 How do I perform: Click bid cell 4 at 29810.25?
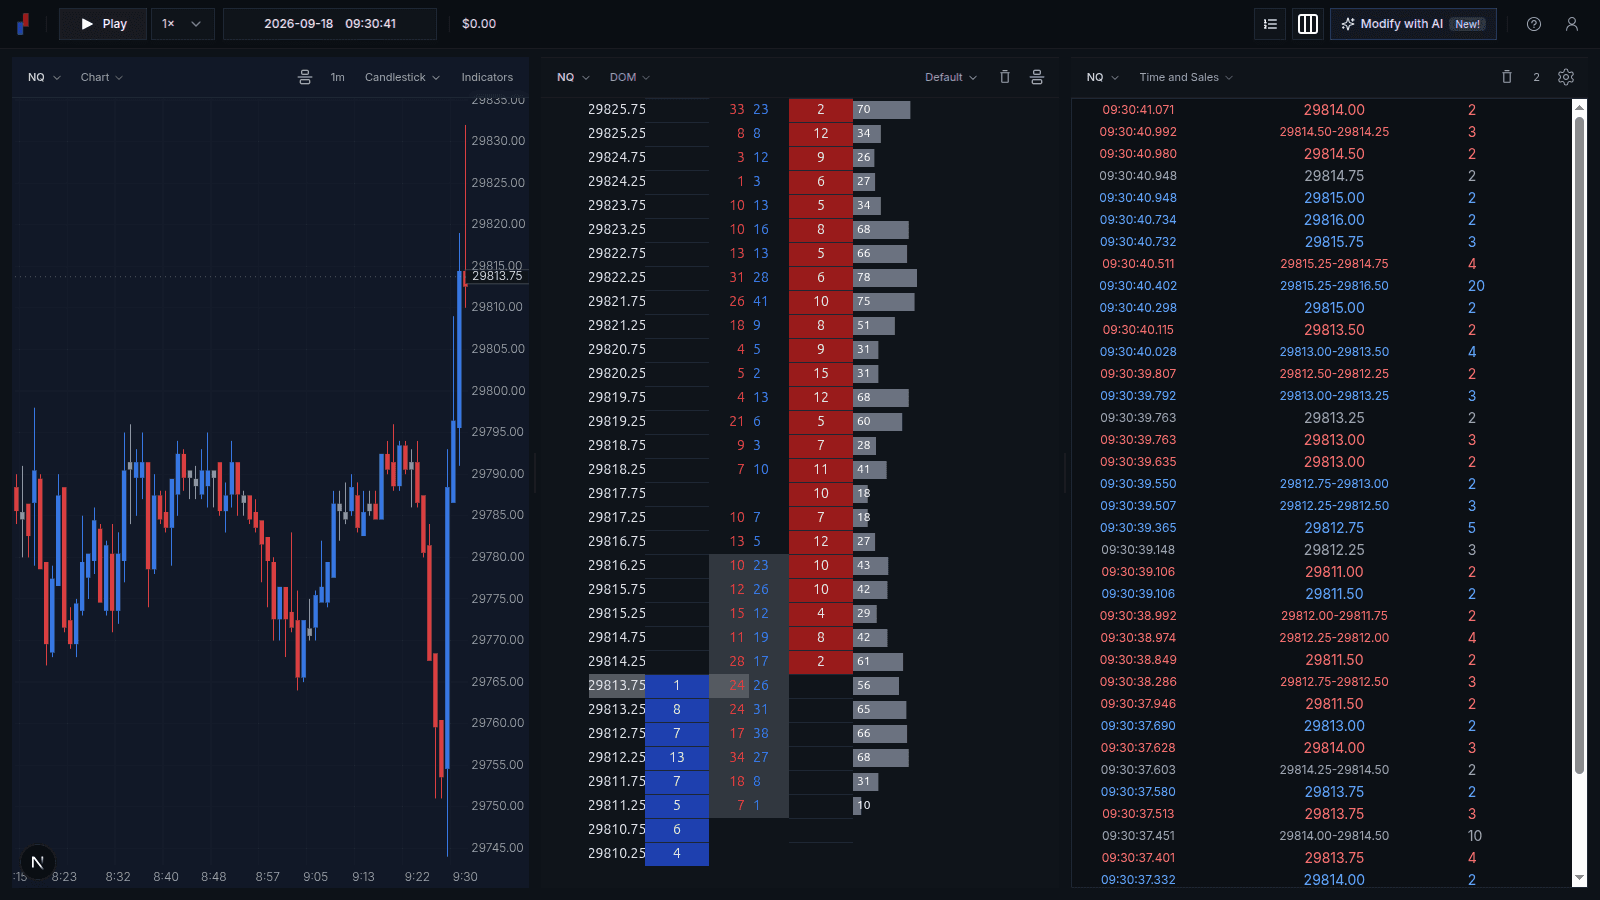(677, 853)
